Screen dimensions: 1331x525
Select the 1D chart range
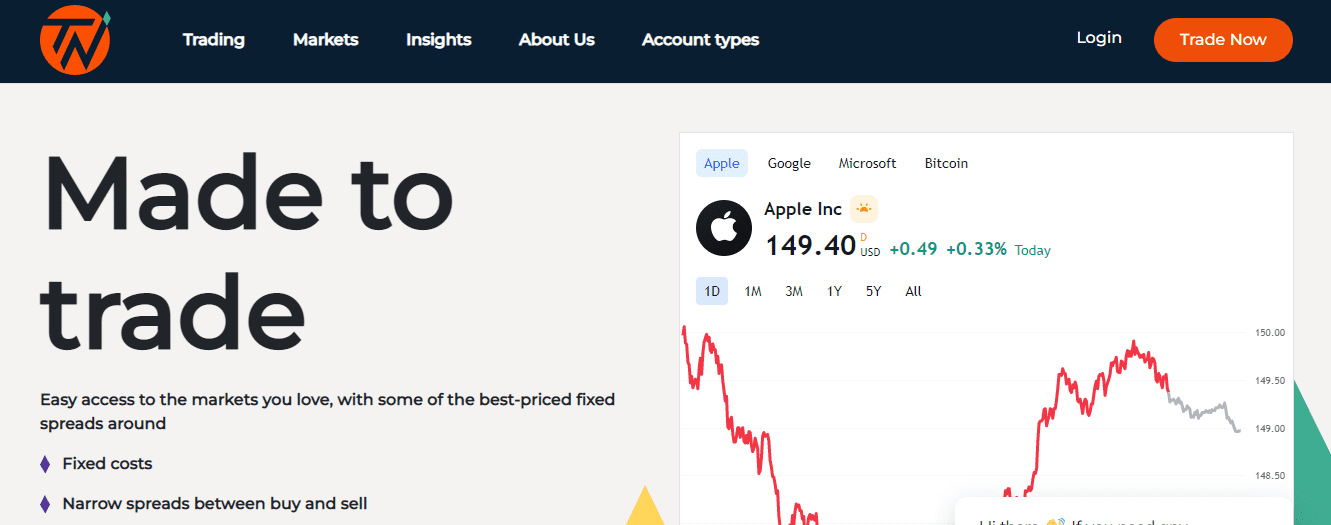(712, 291)
